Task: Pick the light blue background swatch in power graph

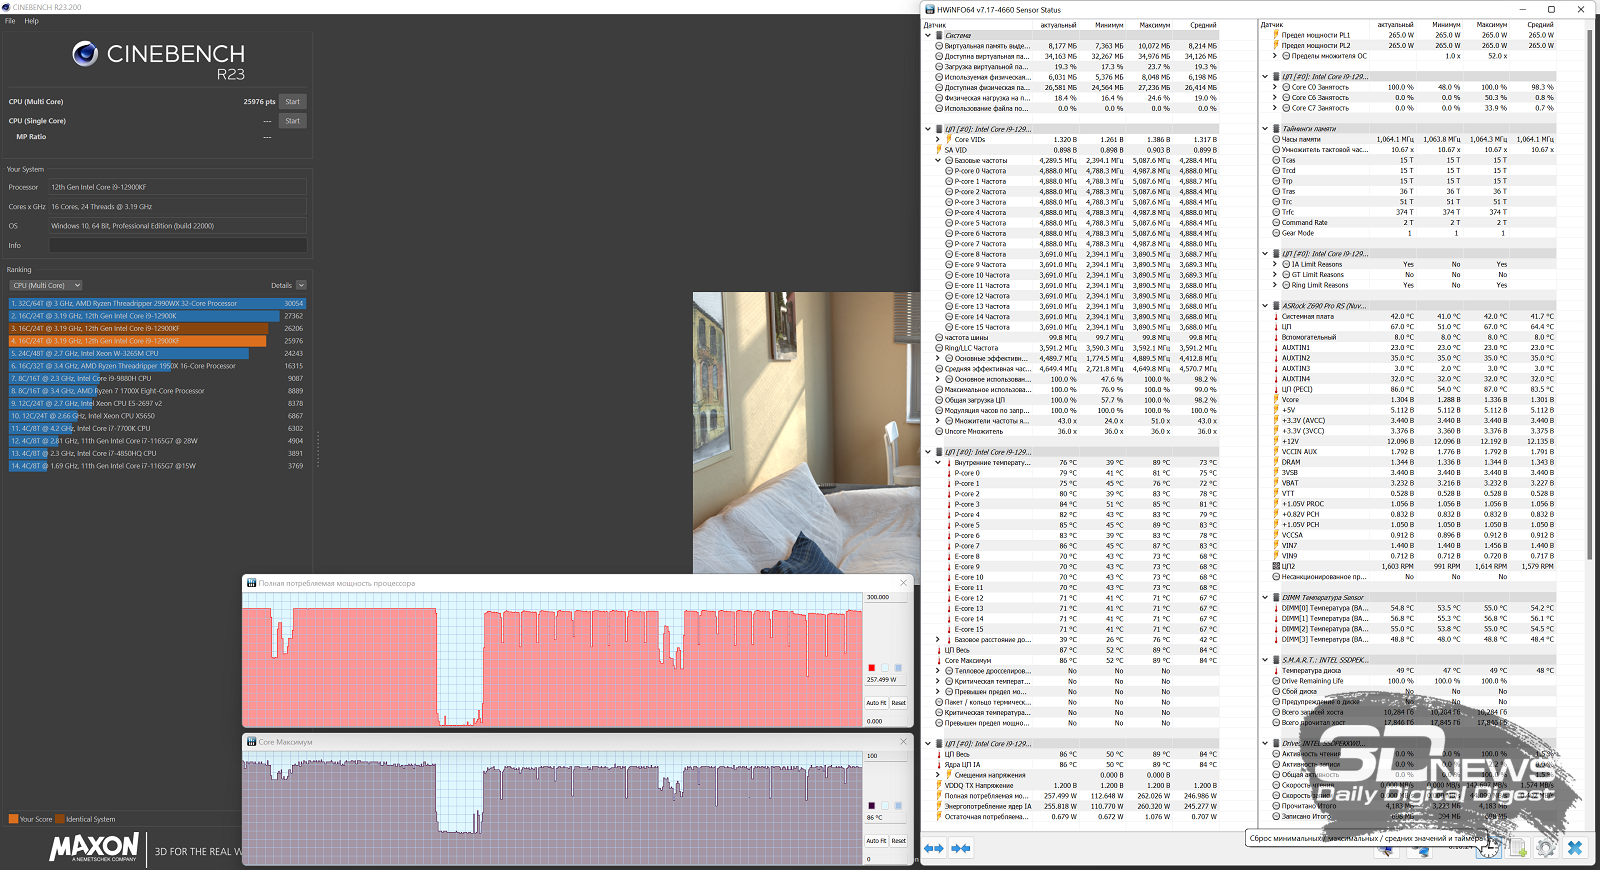Action: pos(884,668)
